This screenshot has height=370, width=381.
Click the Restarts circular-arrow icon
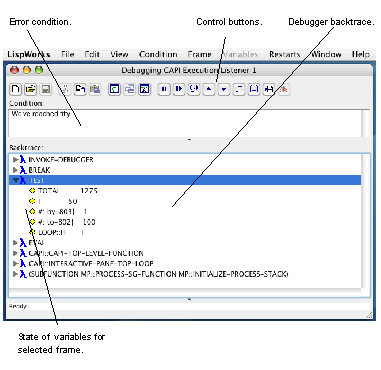[194, 89]
